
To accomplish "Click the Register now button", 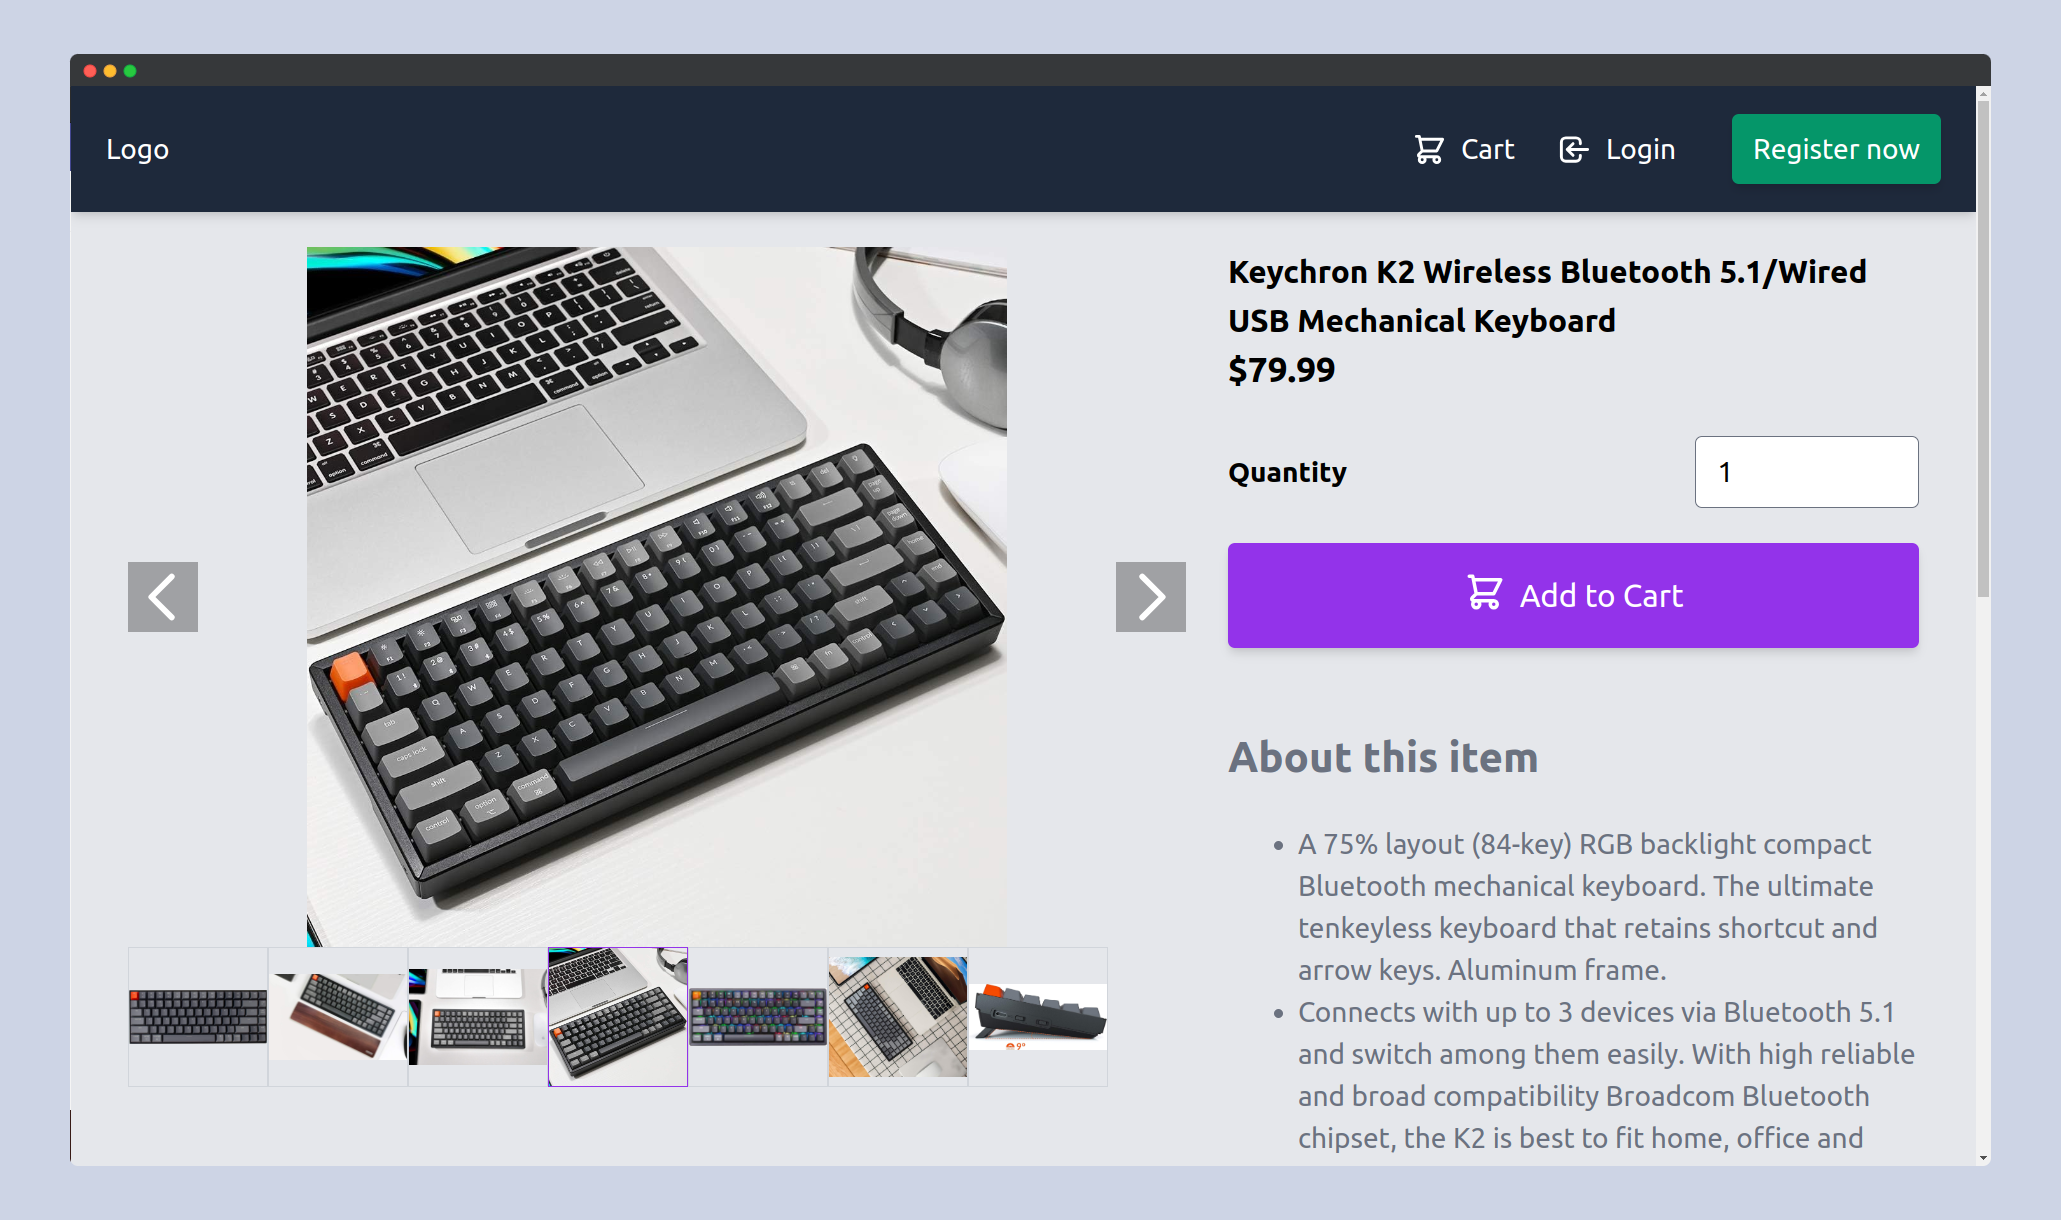I will click(1836, 149).
